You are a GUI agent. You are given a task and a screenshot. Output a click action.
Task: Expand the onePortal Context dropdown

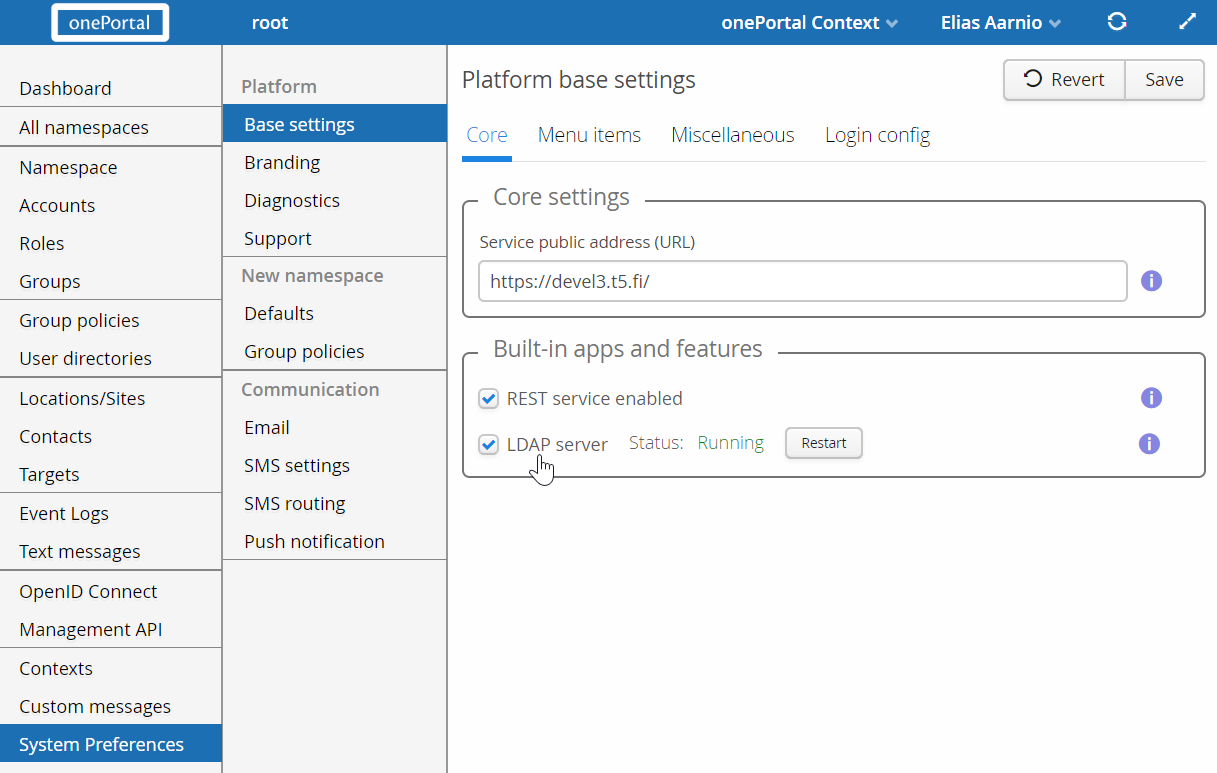click(809, 23)
